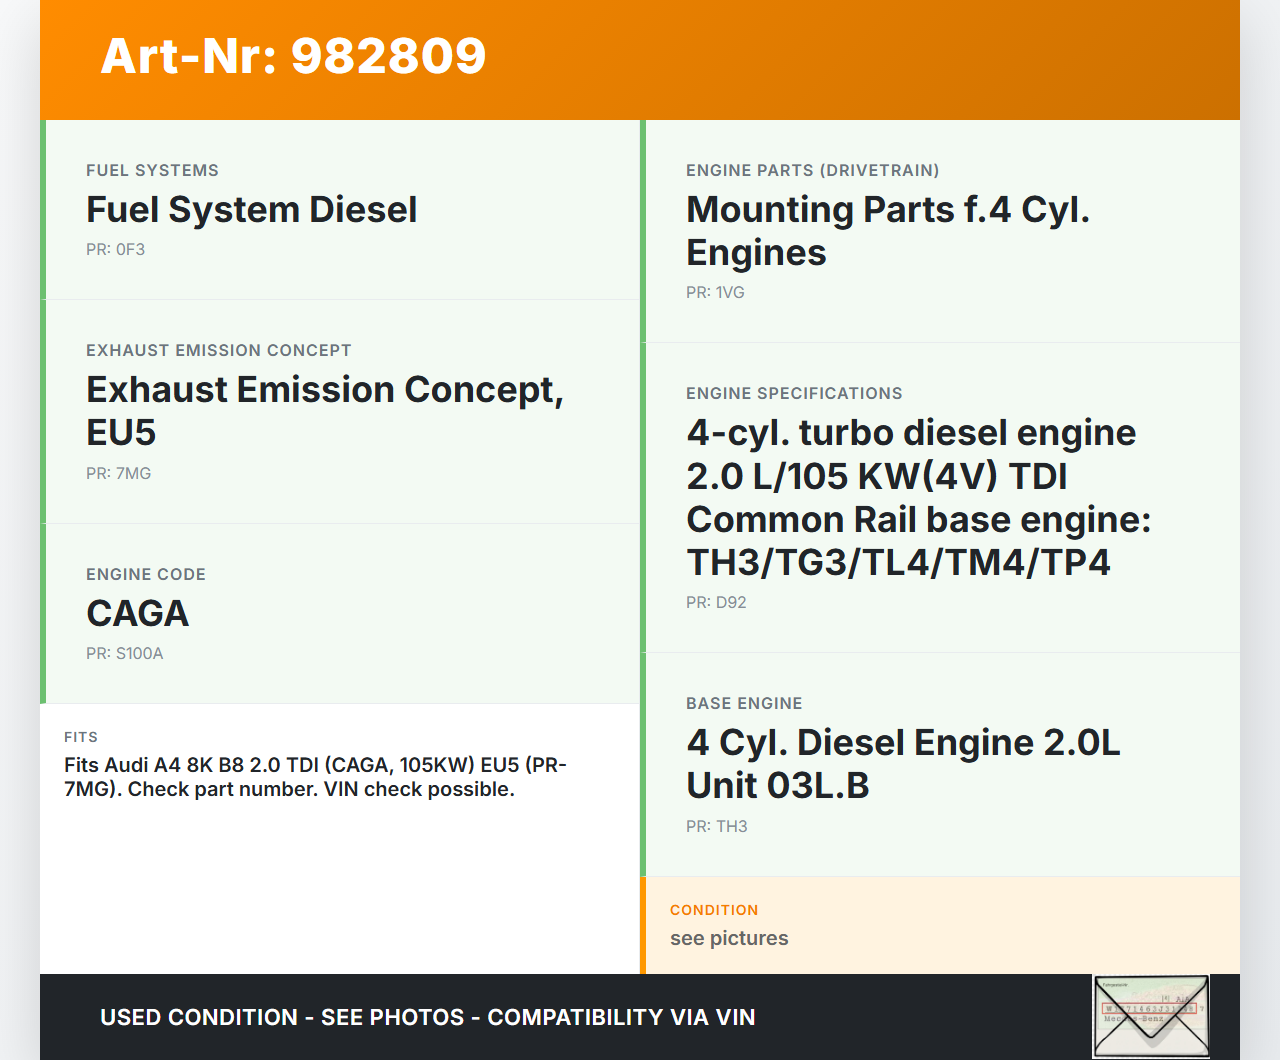Click PR code TH3

[716, 827]
